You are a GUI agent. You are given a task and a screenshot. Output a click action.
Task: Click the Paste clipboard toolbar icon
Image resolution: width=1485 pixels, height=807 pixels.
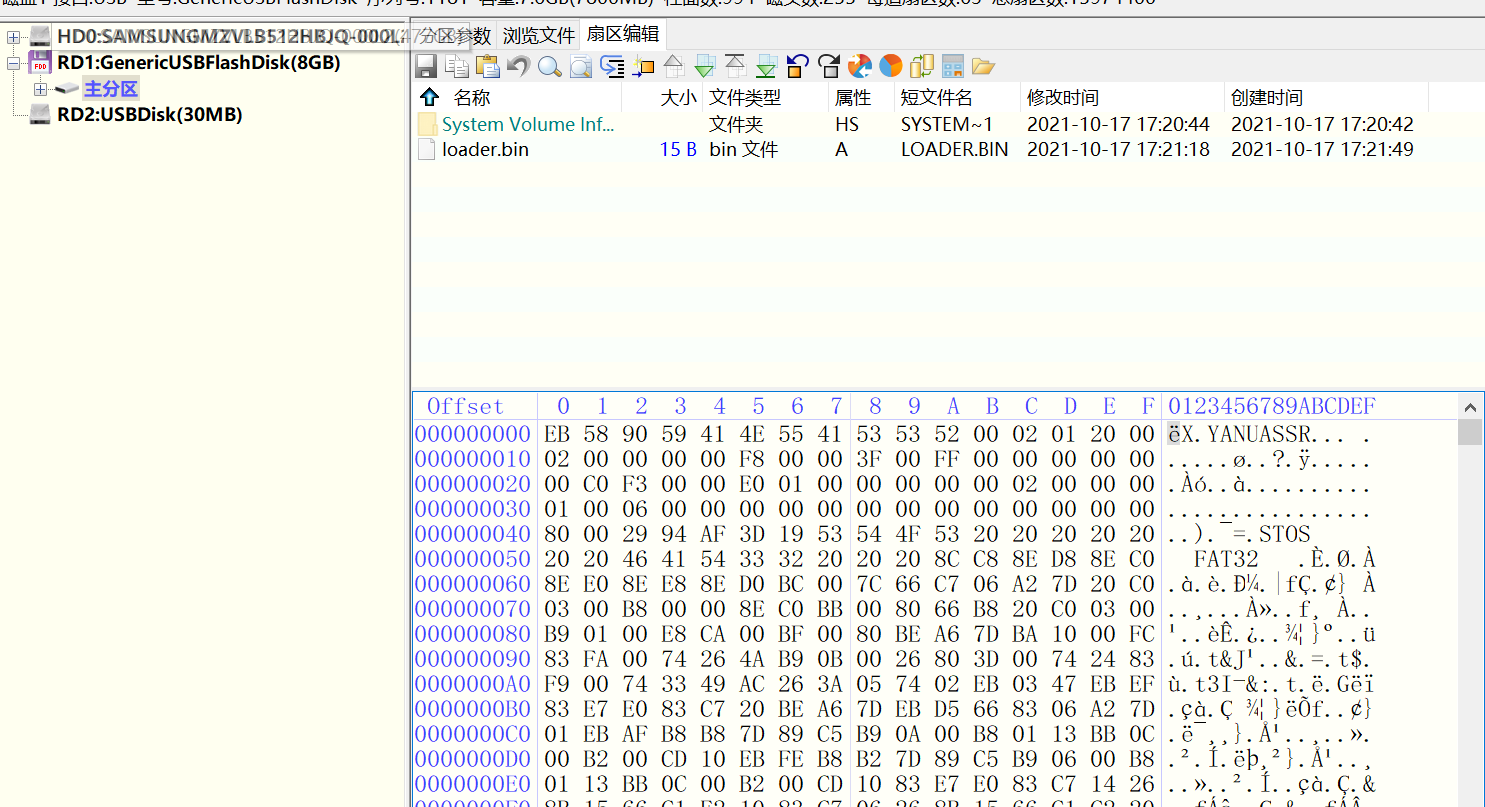488,66
